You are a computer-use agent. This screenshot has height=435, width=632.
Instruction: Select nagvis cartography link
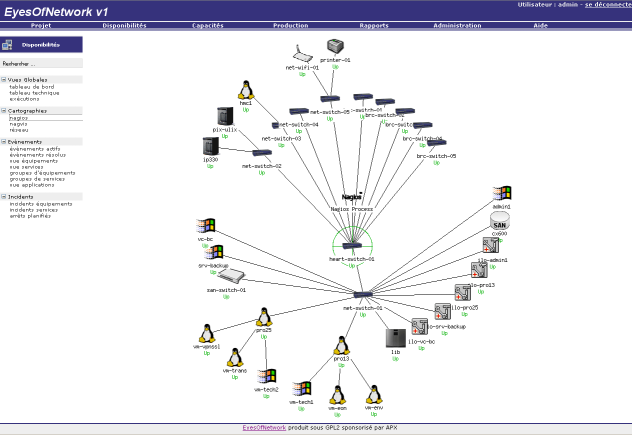(x=19, y=124)
